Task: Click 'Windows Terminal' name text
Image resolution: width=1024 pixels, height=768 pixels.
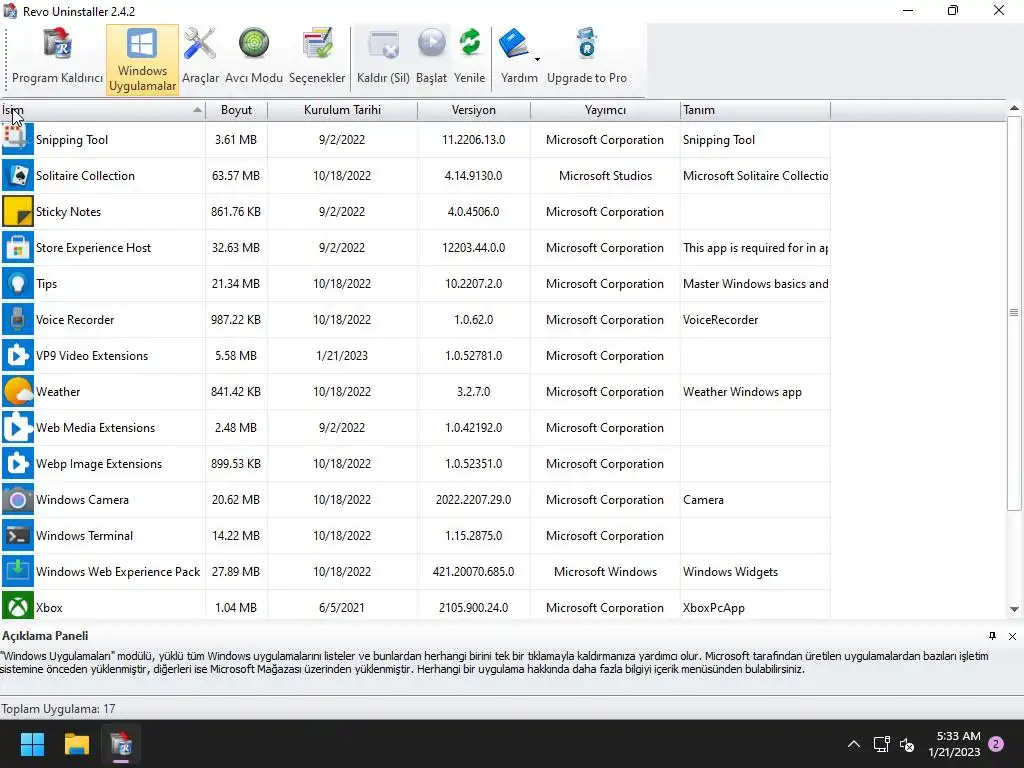Action: click(84, 536)
